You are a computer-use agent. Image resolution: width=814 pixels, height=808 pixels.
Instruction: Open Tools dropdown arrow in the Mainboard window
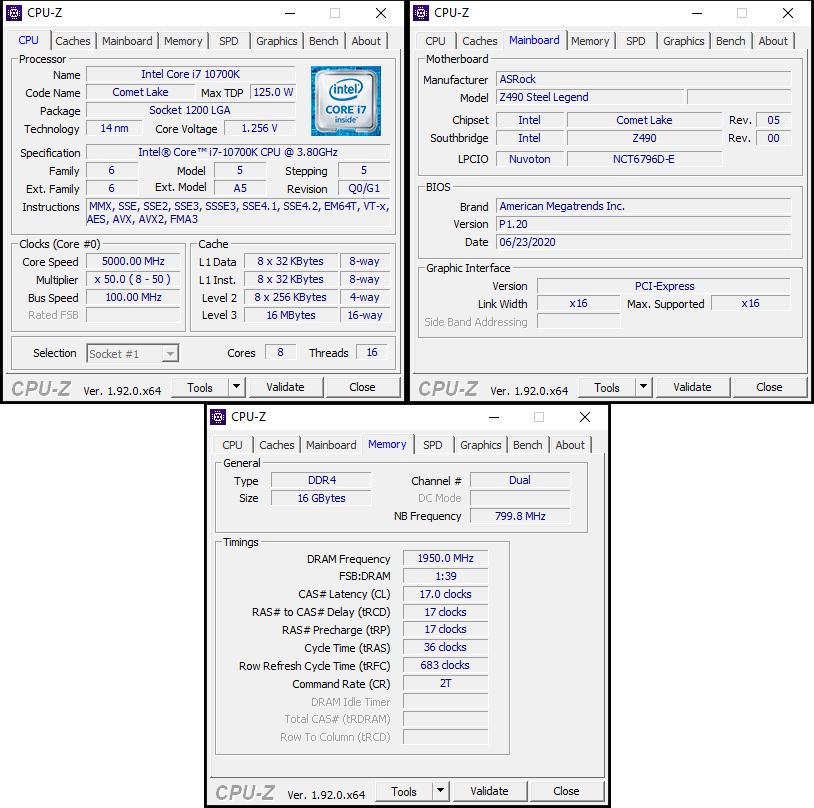point(643,387)
